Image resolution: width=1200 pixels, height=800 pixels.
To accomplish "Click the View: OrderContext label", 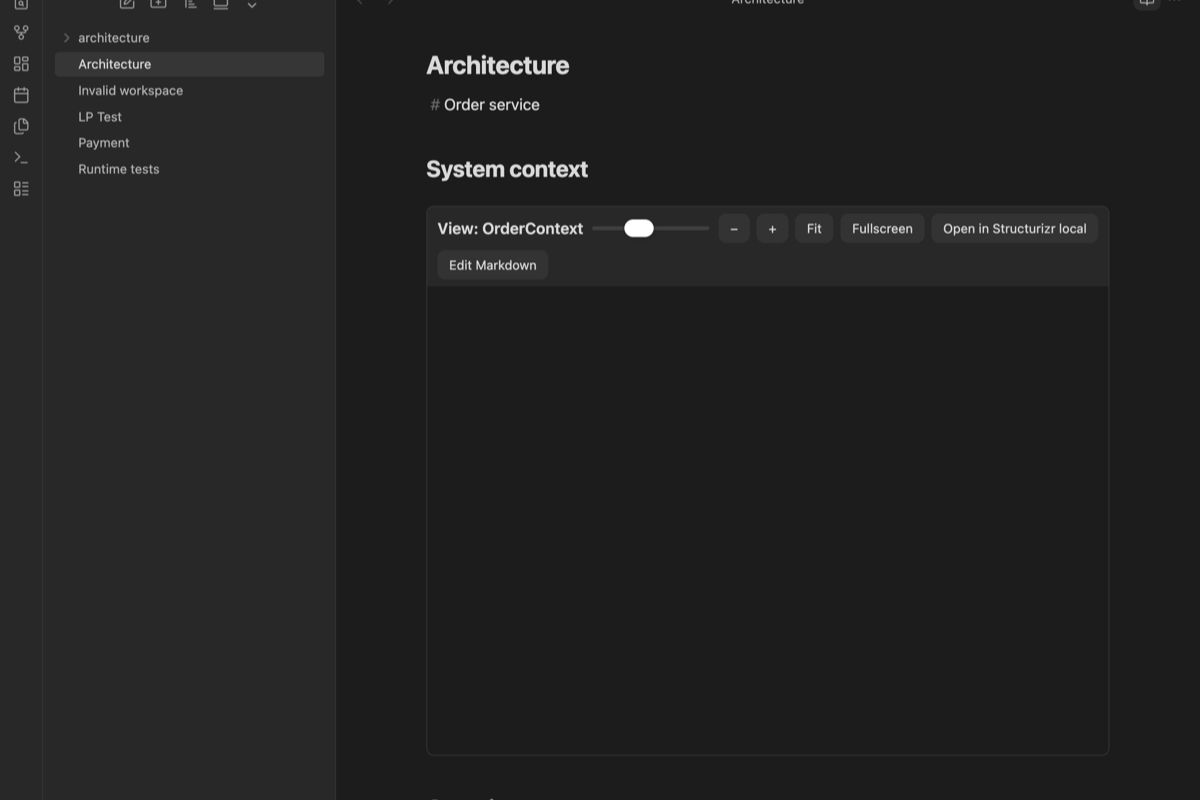I will pos(510,229).
